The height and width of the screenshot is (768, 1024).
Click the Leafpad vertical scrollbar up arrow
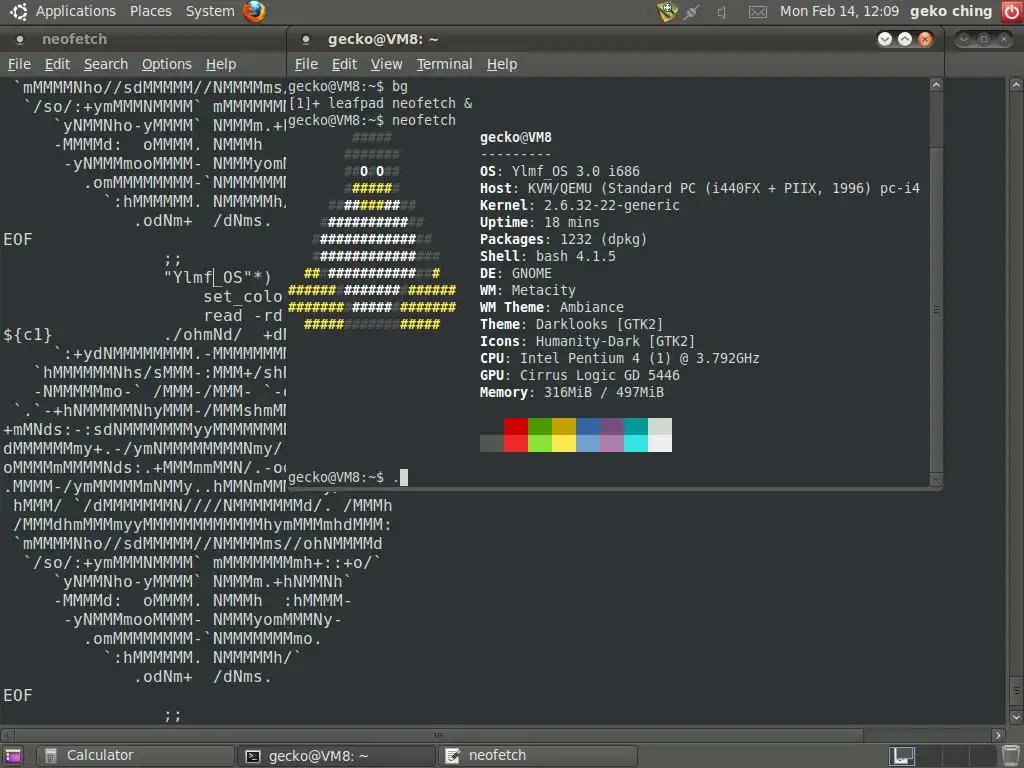[x=1016, y=85]
